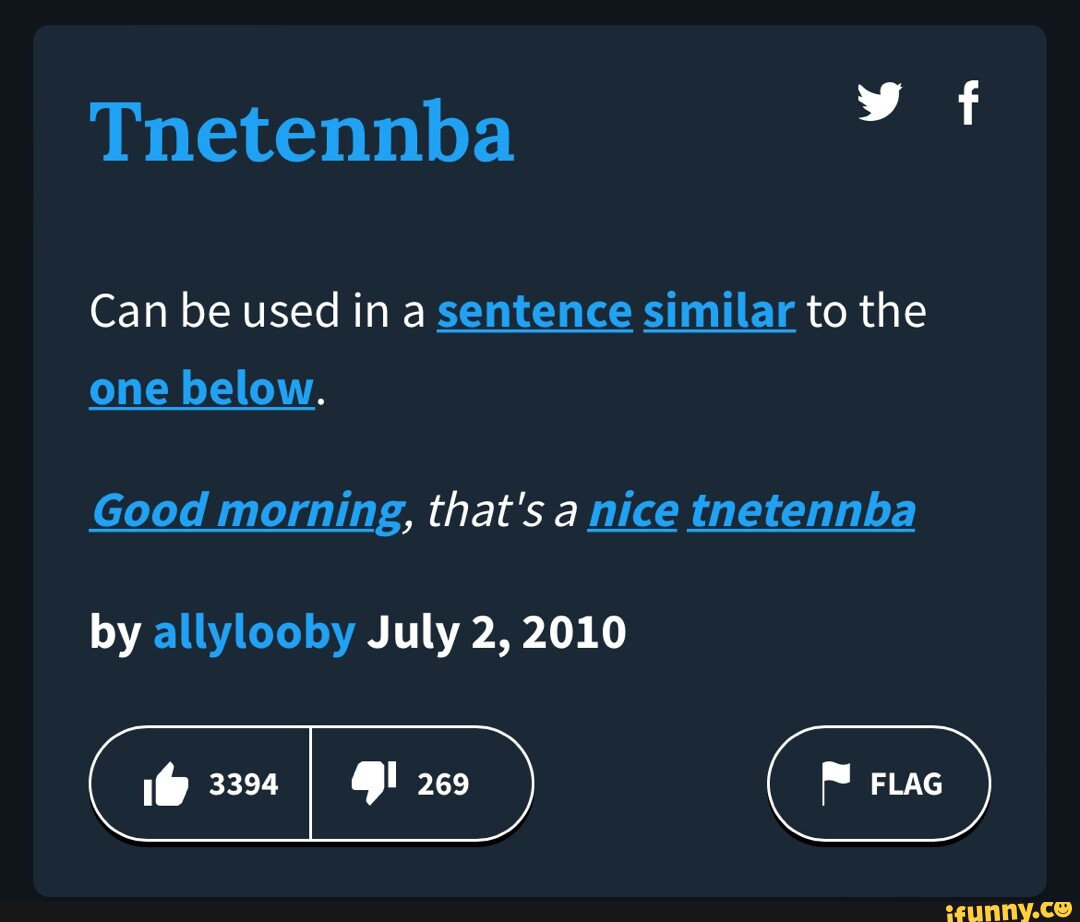
Task: Open the 'tnetennba' link in the example sentence
Action: point(802,510)
